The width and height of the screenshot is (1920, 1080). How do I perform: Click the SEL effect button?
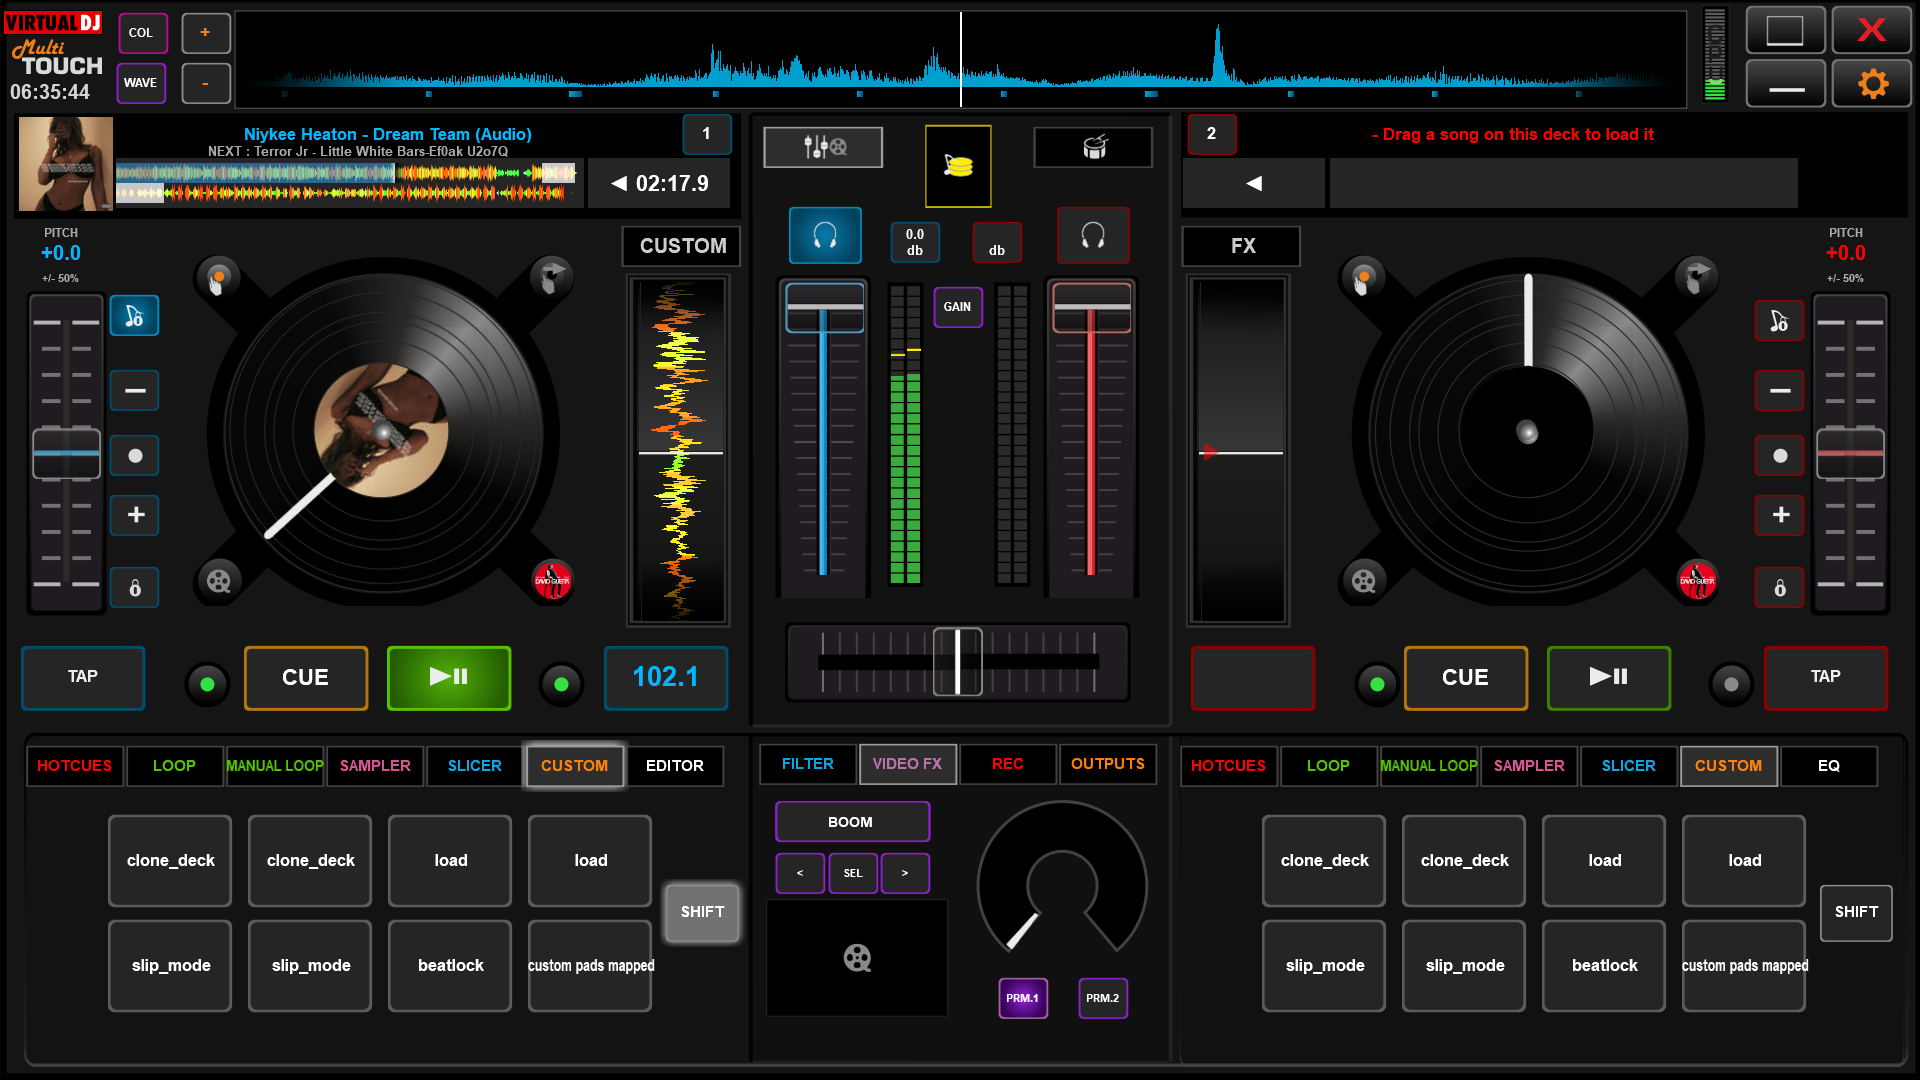click(853, 873)
